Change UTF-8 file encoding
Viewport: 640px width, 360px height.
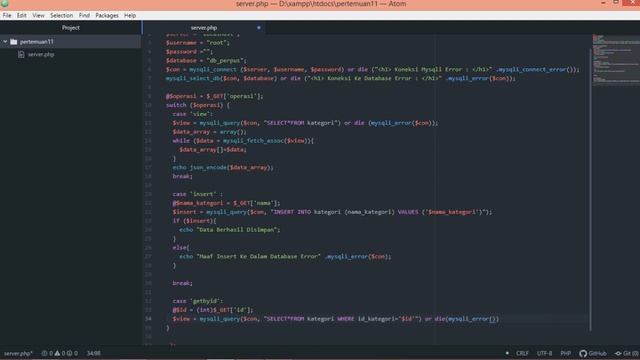coord(544,353)
